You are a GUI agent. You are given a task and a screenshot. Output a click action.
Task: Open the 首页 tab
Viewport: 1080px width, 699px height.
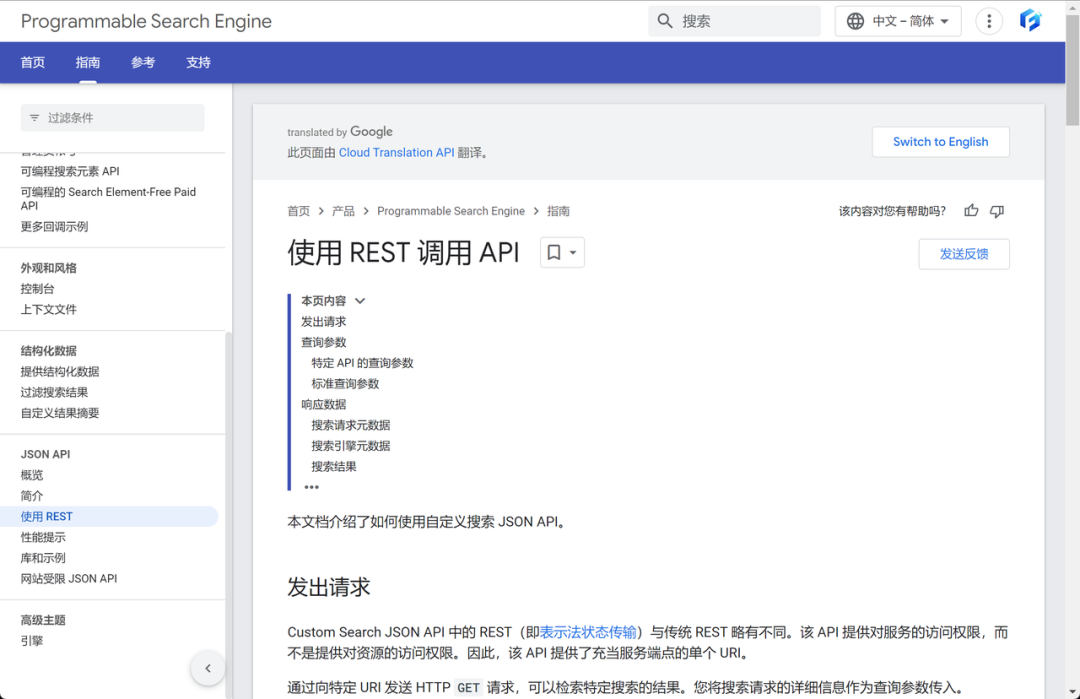(x=32, y=63)
